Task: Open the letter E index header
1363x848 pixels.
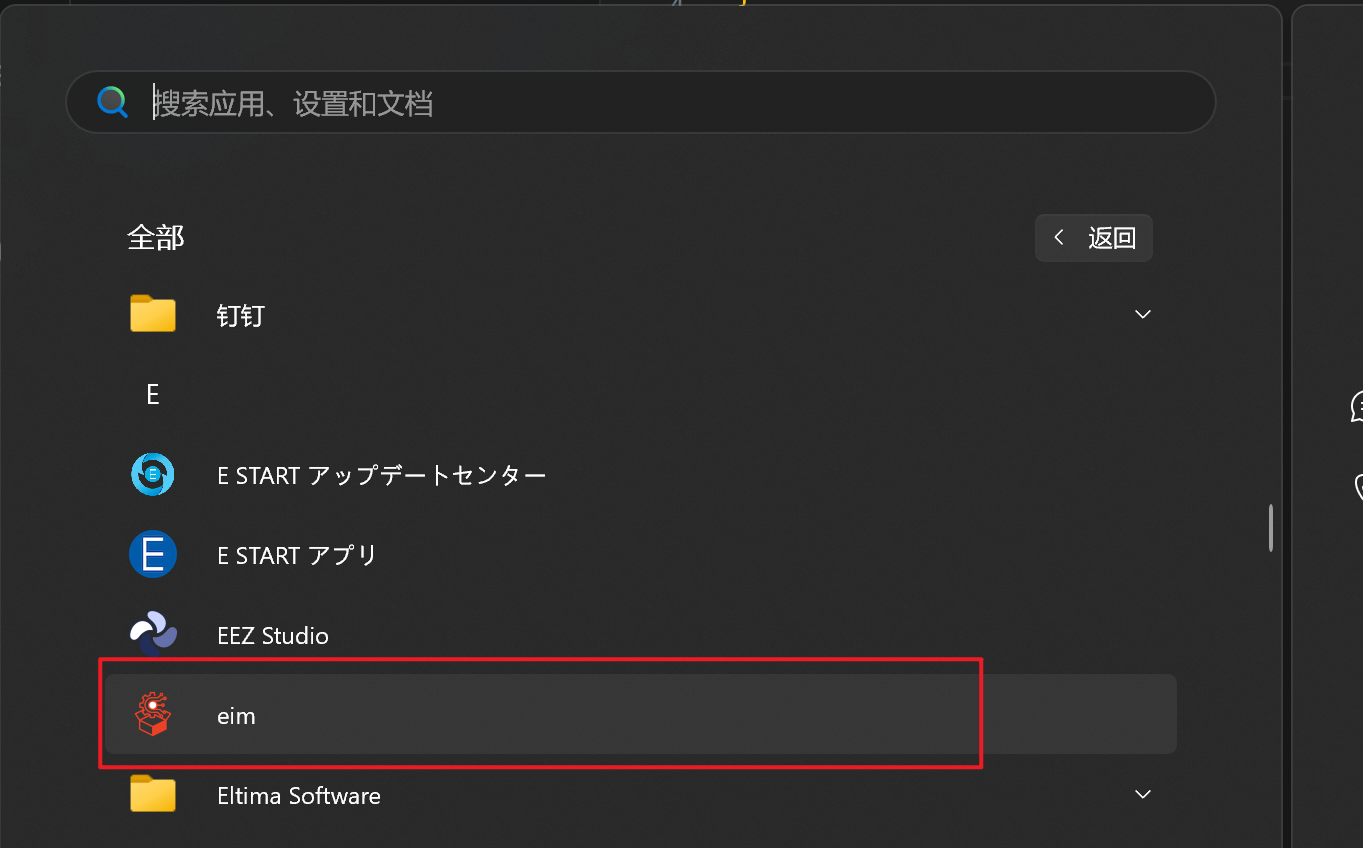Action: (x=153, y=395)
